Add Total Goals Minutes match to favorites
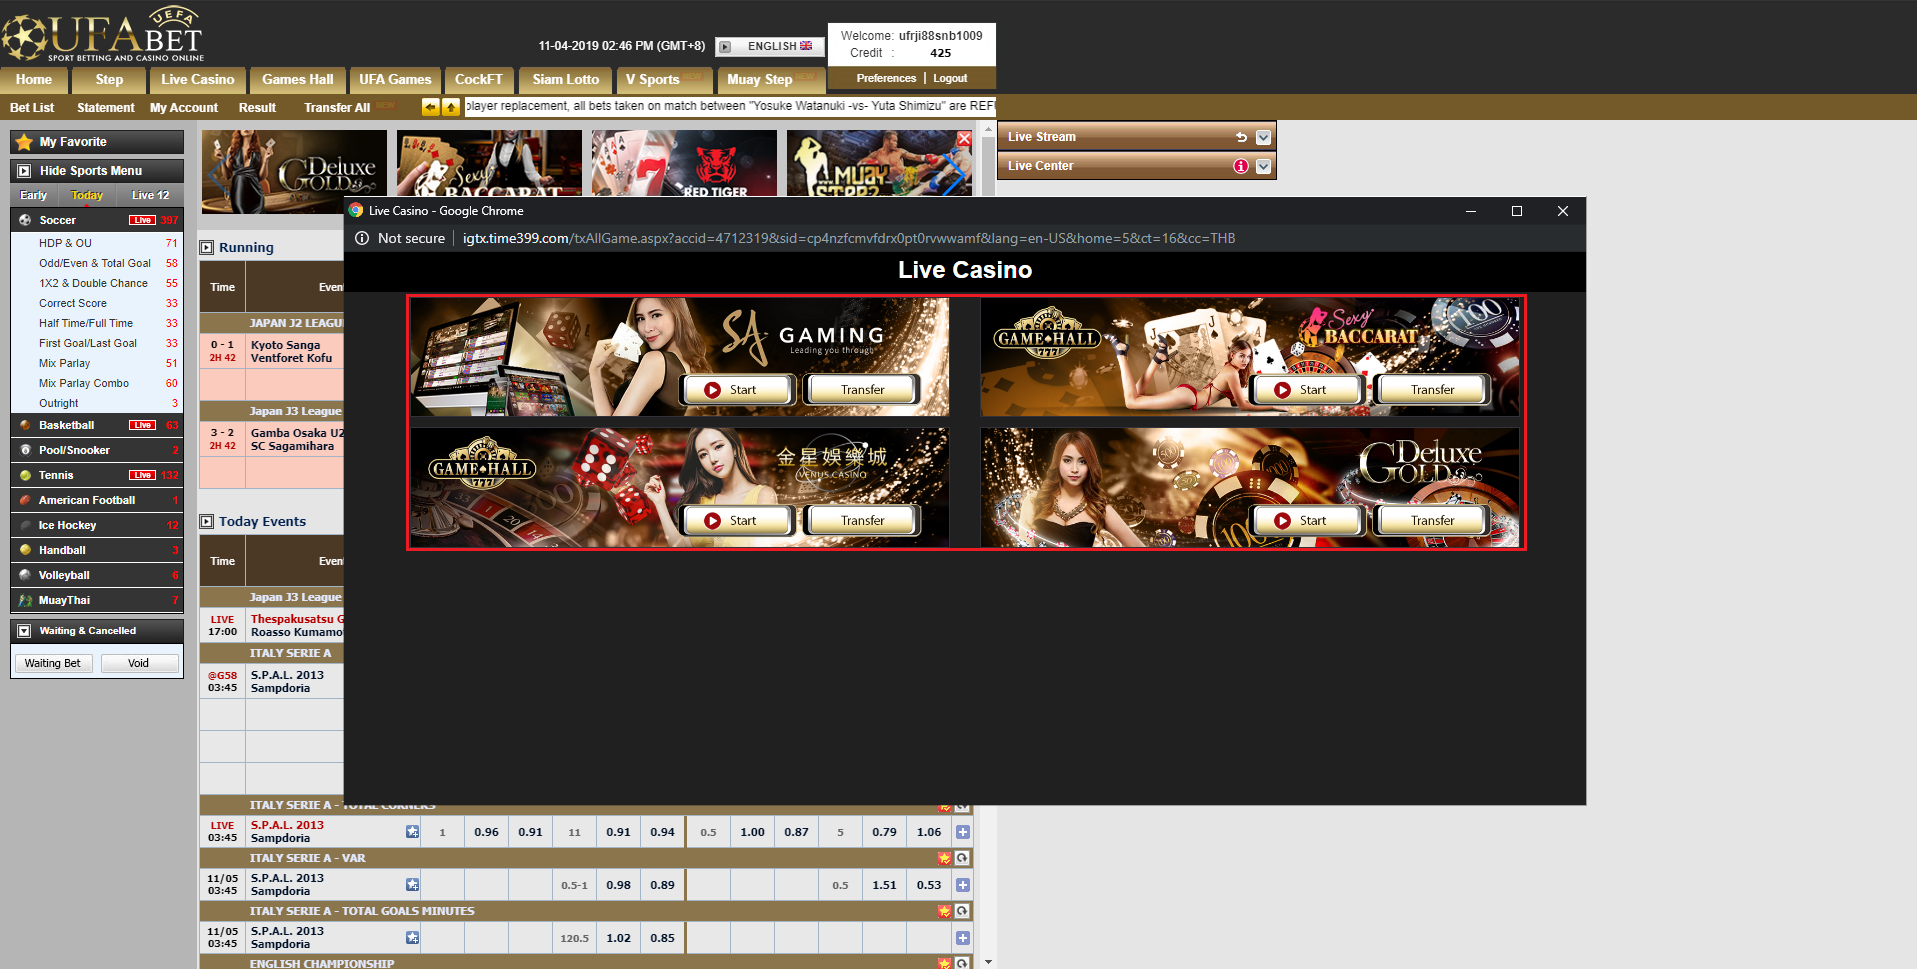This screenshot has height=969, width=1917. pos(412,938)
